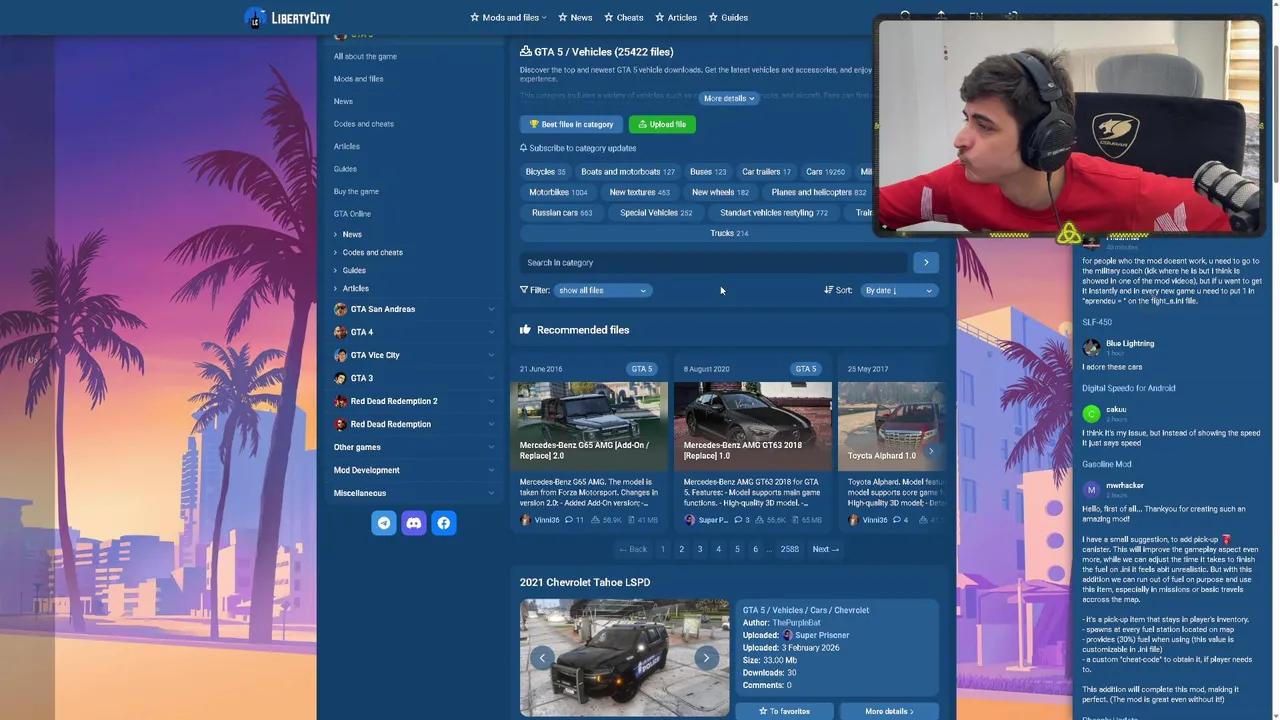Open Articles in the top navigation
The width and height of the screenshot is (1280, 720).
tap(676, 17)
